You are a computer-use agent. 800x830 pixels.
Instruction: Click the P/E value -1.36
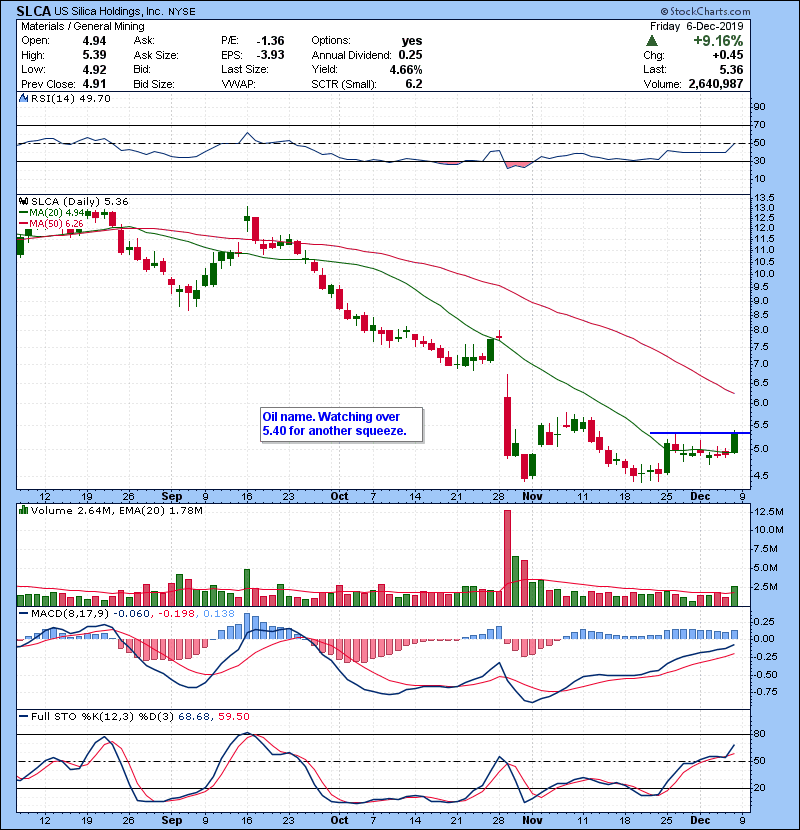[x=271, y=41]
